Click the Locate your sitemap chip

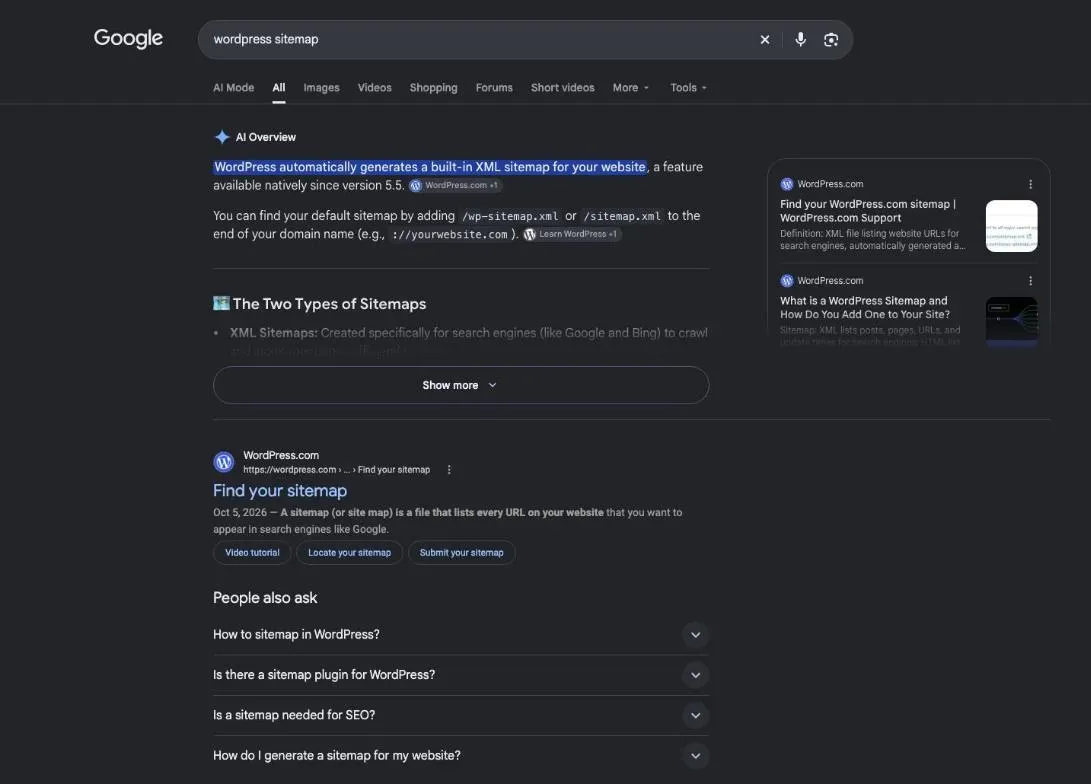tap(349, 553)
